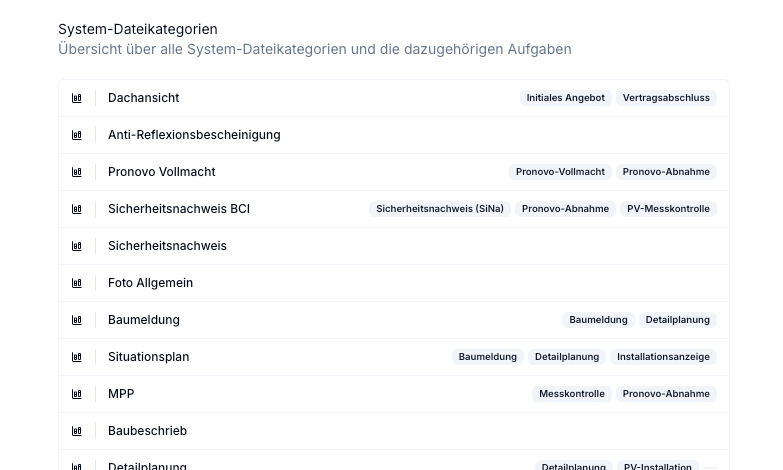Open the Sicherheitsnachweis category row
783x470 pixels.
tap(394, 246)
